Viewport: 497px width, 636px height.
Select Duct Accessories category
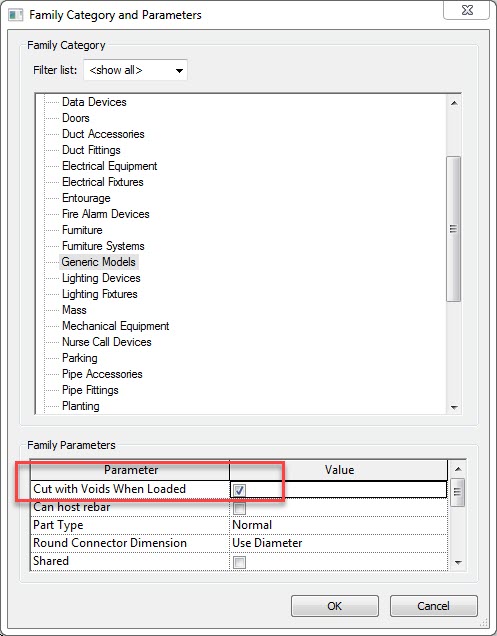[x=103, y=134]
